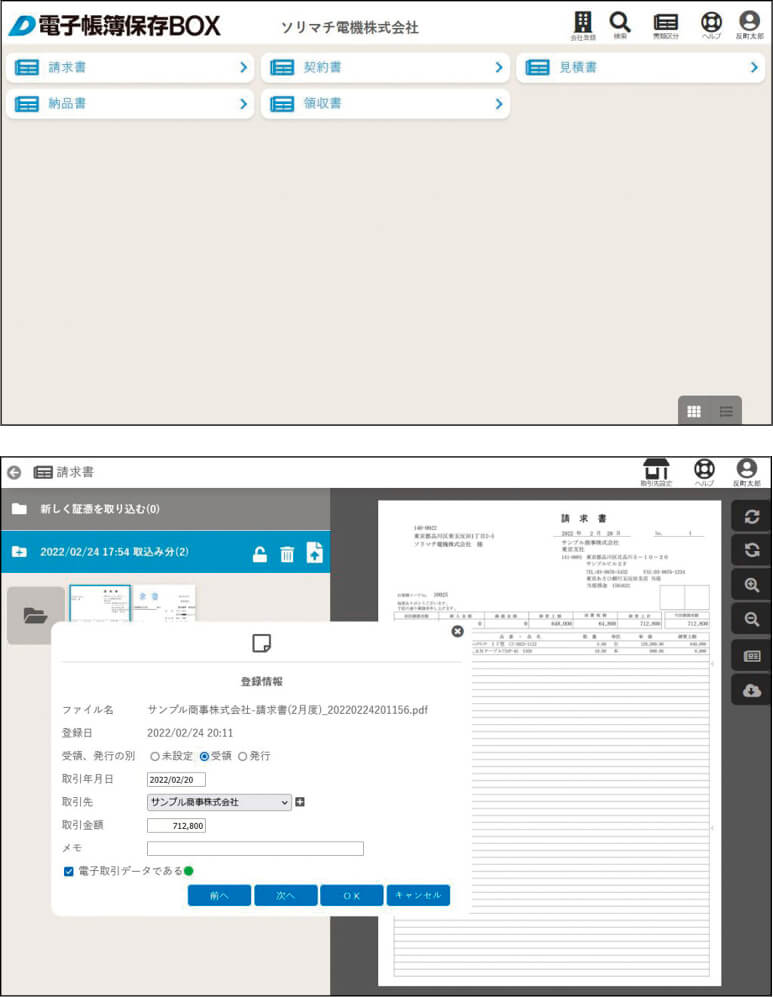Click the 電子帳簿保存BOX logo

tap(114, 26)
